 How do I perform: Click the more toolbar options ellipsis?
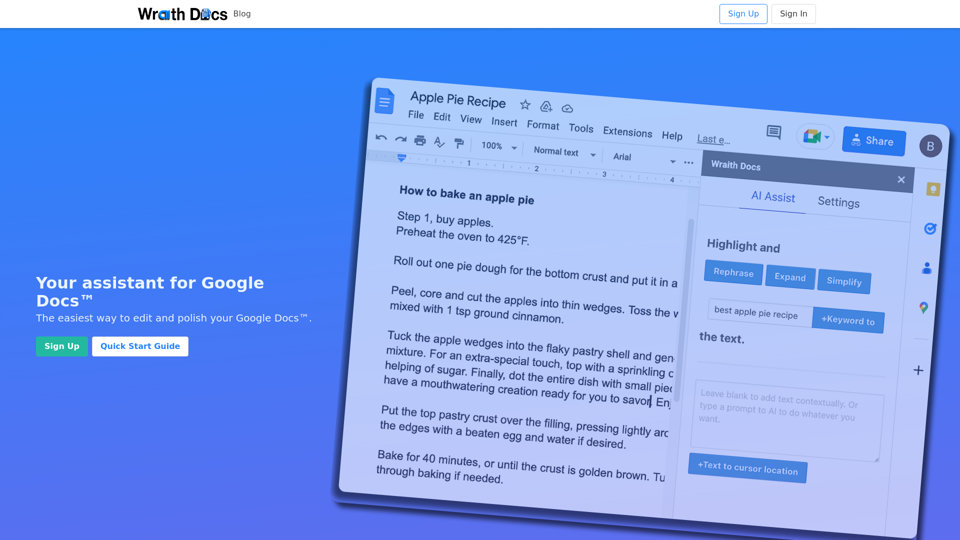(x=689, y=162)
